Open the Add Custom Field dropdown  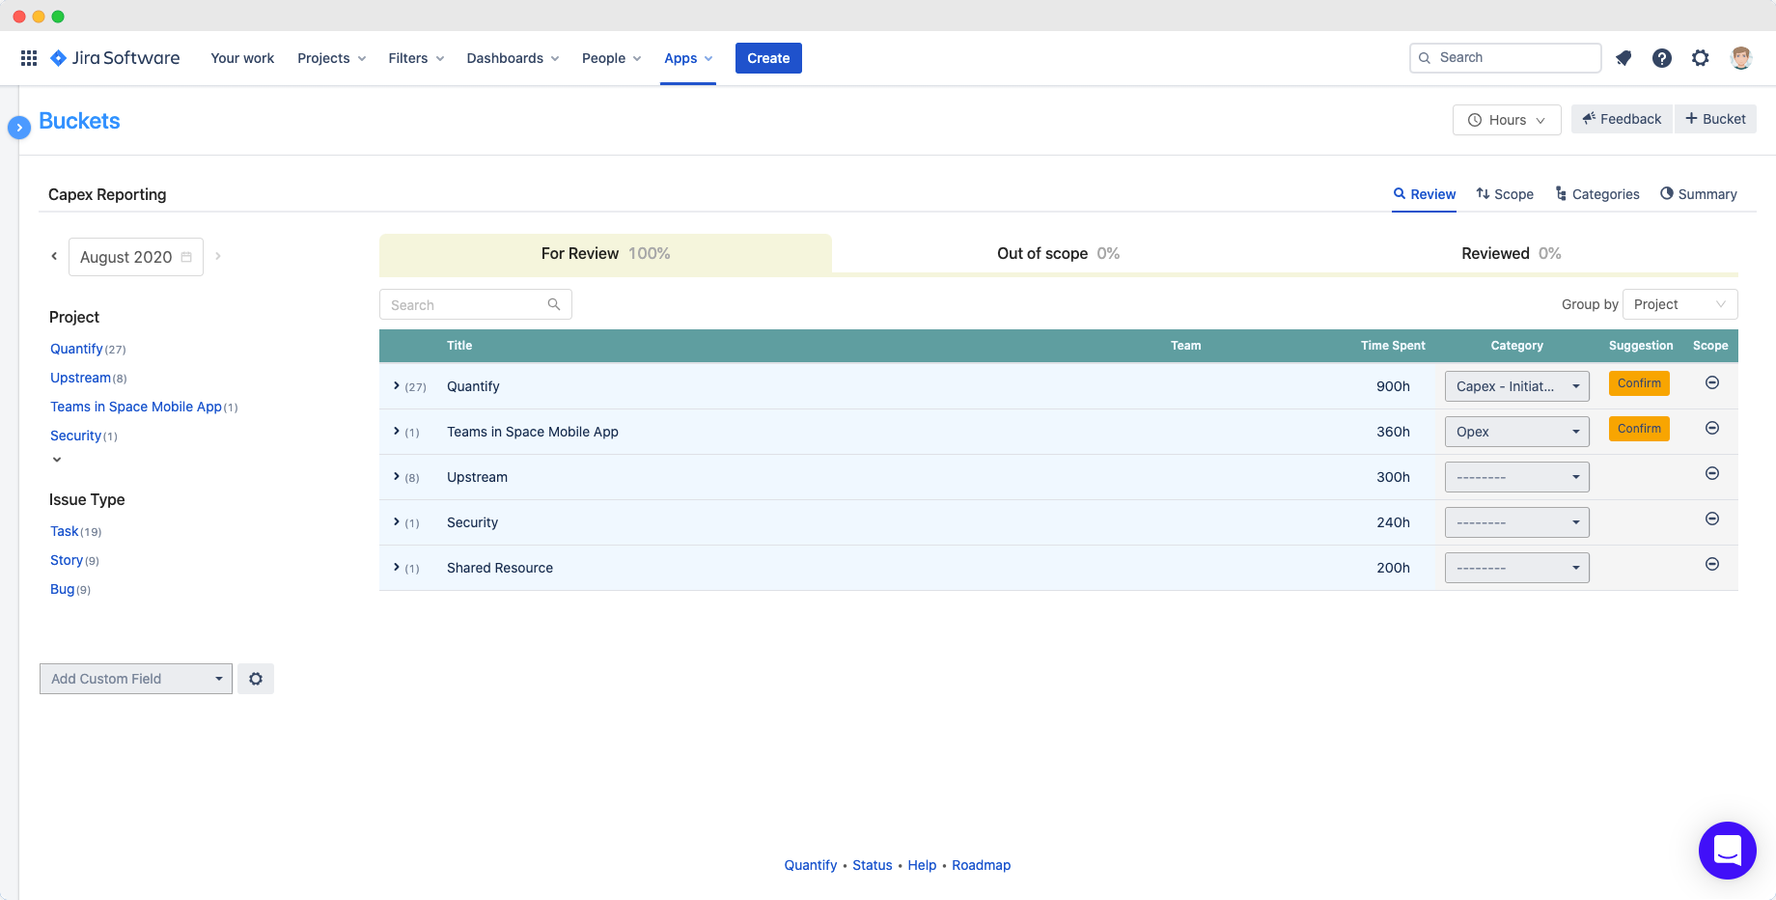click(136, 679)
